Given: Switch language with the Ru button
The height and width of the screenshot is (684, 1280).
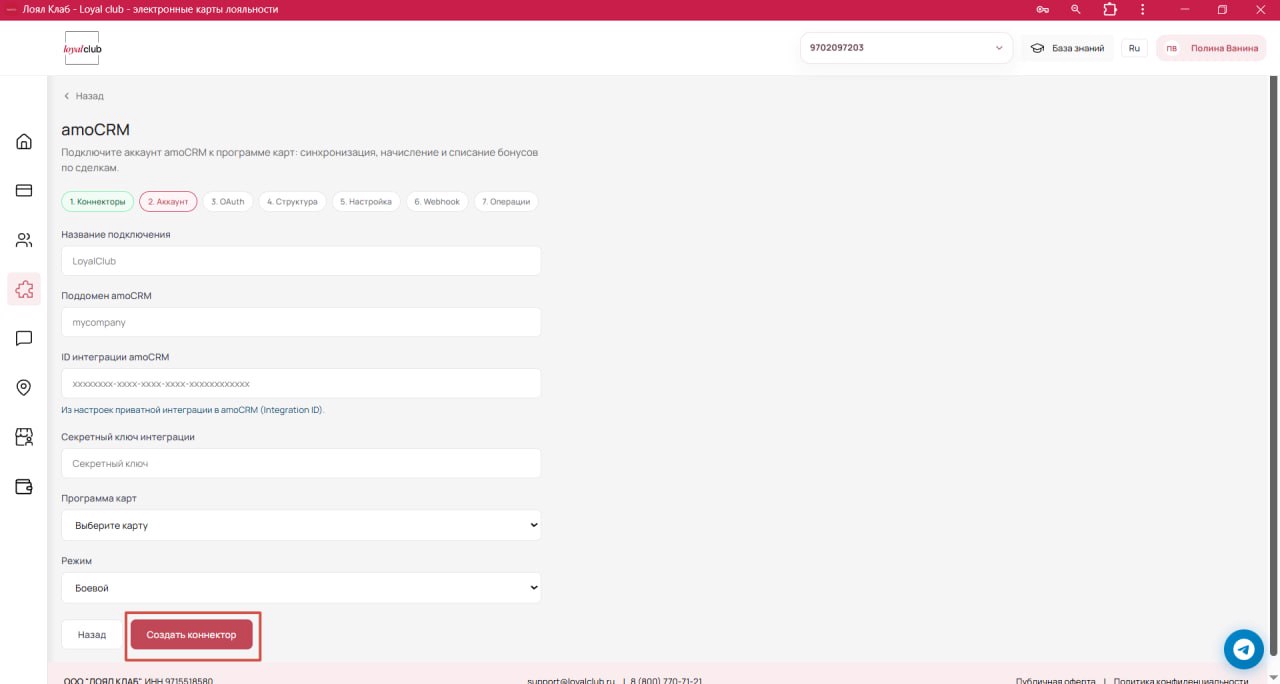Looking at the screenshot, I should coord(1134,48).
